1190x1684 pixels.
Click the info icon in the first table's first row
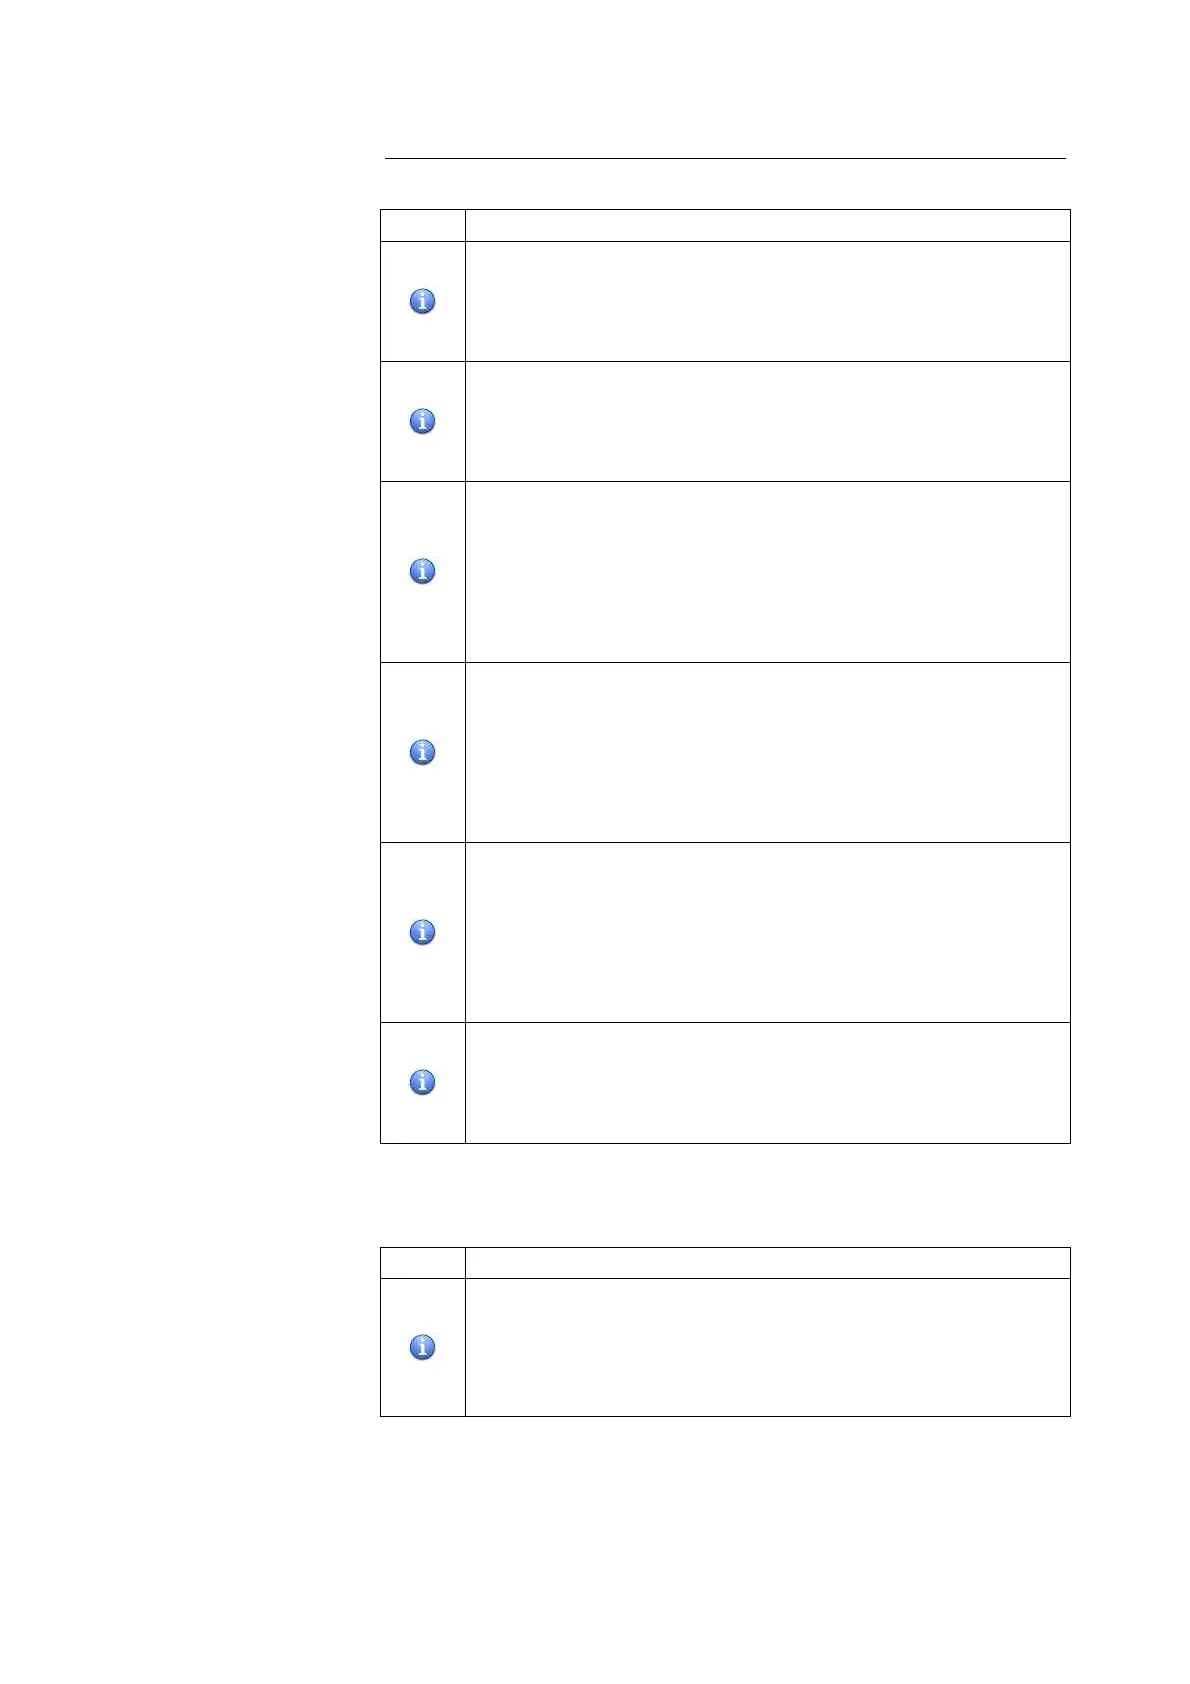[x=422, y=301]
